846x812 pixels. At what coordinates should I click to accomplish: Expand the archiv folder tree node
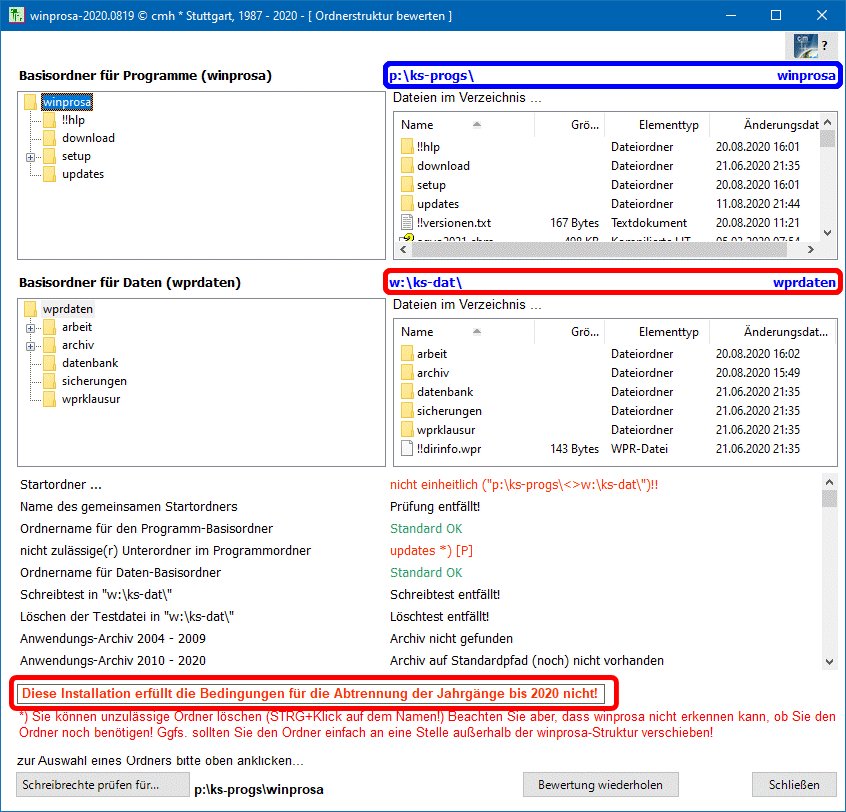(30, 346)
